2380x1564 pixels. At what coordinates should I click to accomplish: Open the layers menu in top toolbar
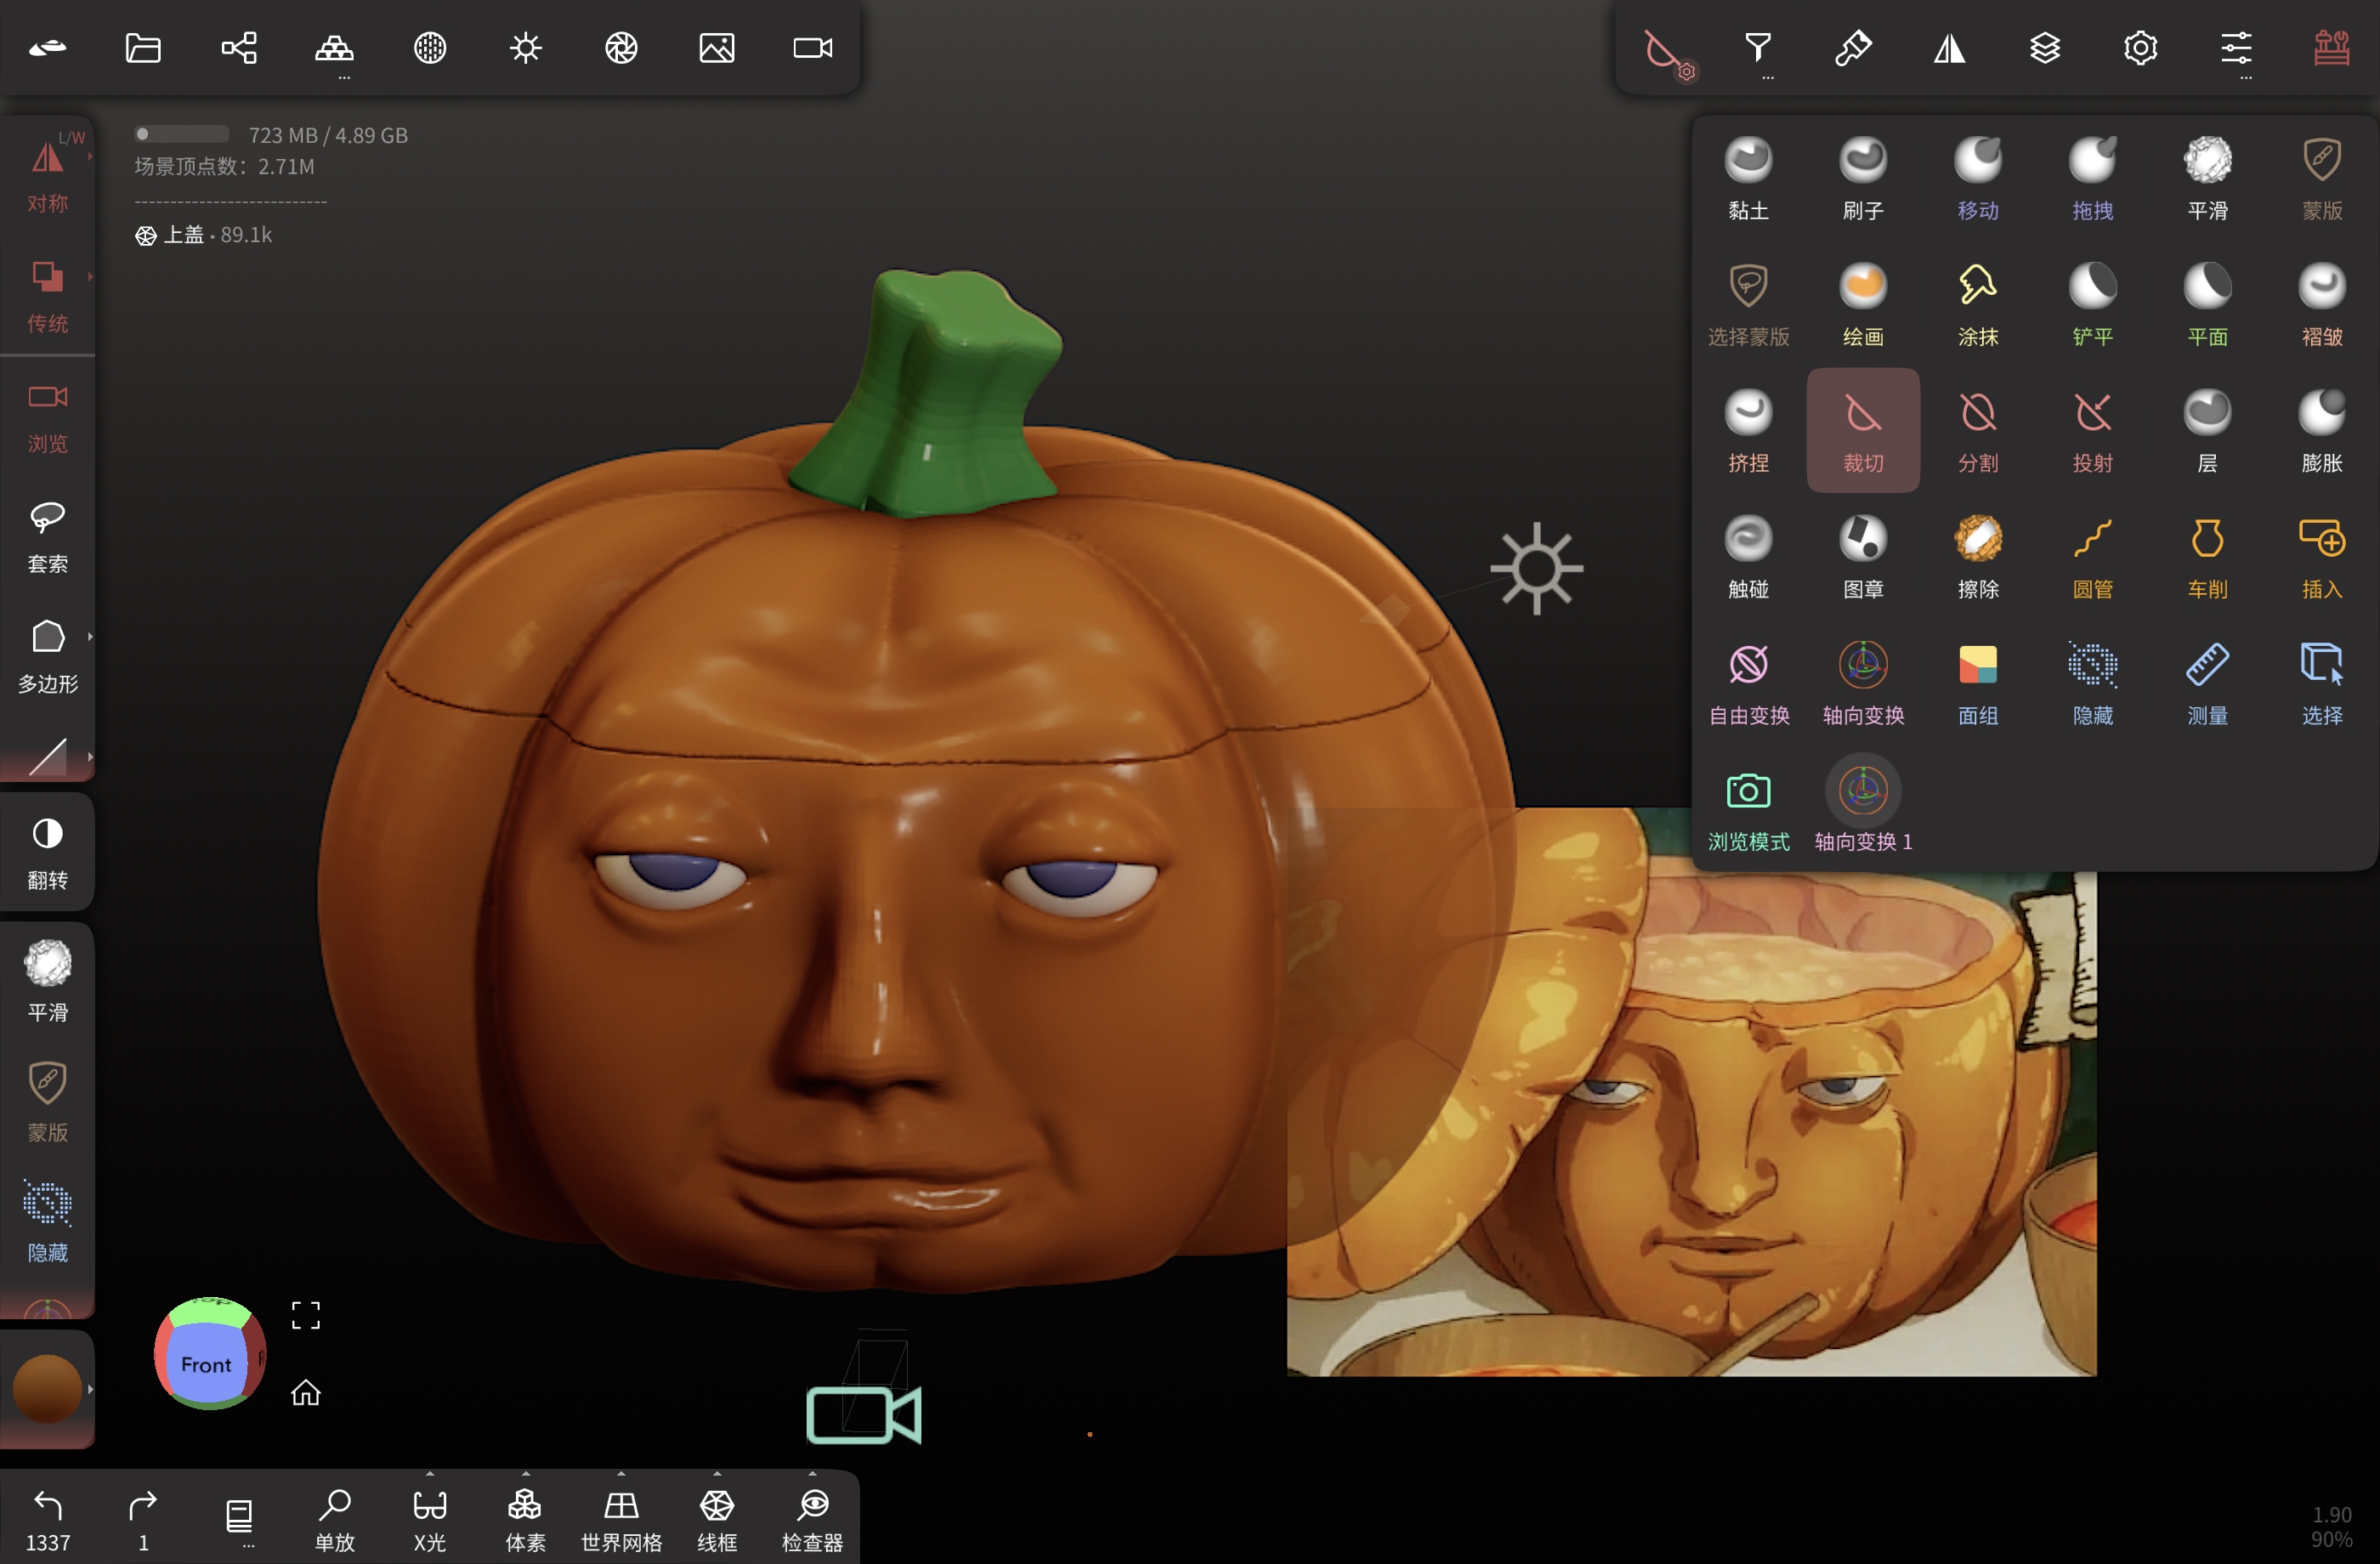click(2044, 48)
